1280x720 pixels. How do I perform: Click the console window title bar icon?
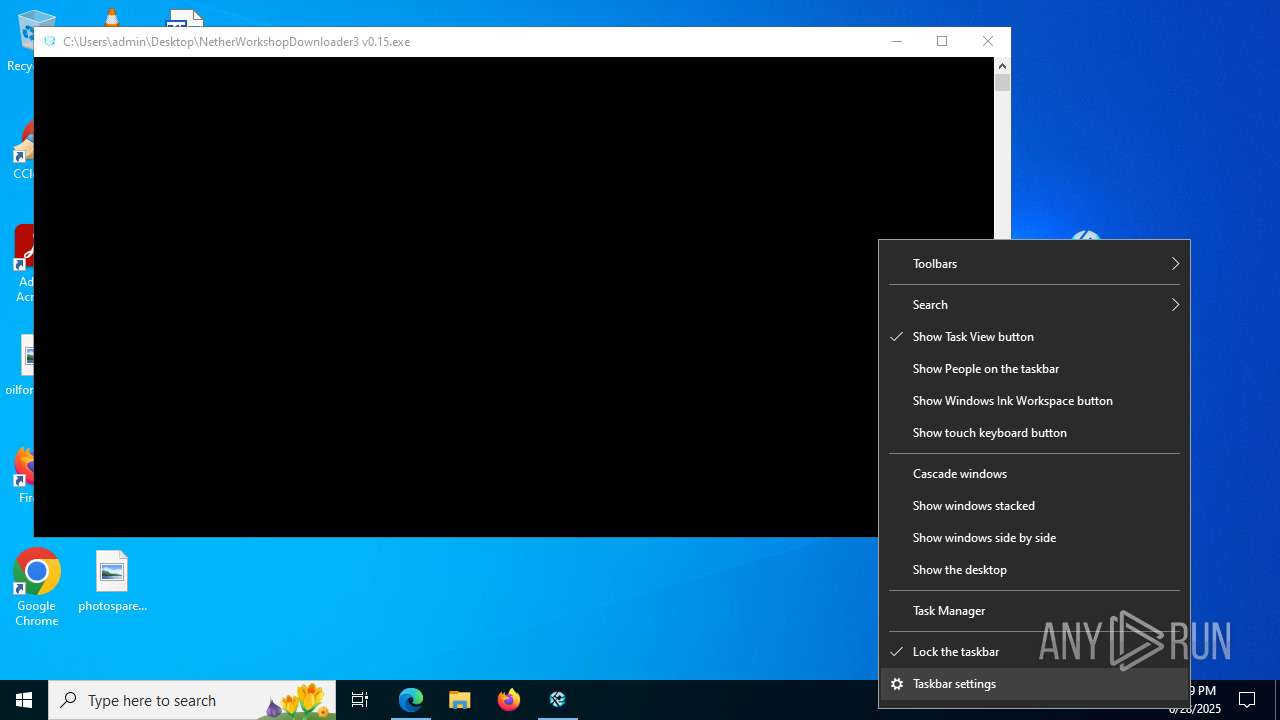(x=49, y=41)
